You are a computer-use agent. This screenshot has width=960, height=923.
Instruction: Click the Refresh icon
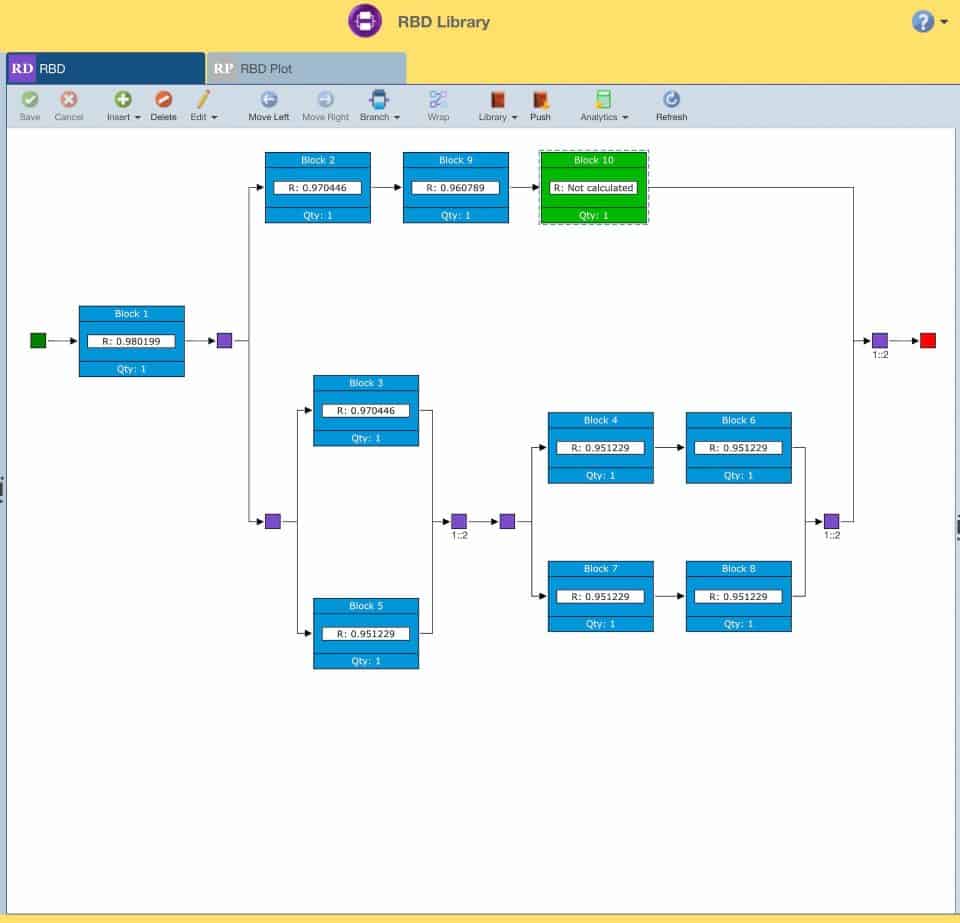coord(671,100)
